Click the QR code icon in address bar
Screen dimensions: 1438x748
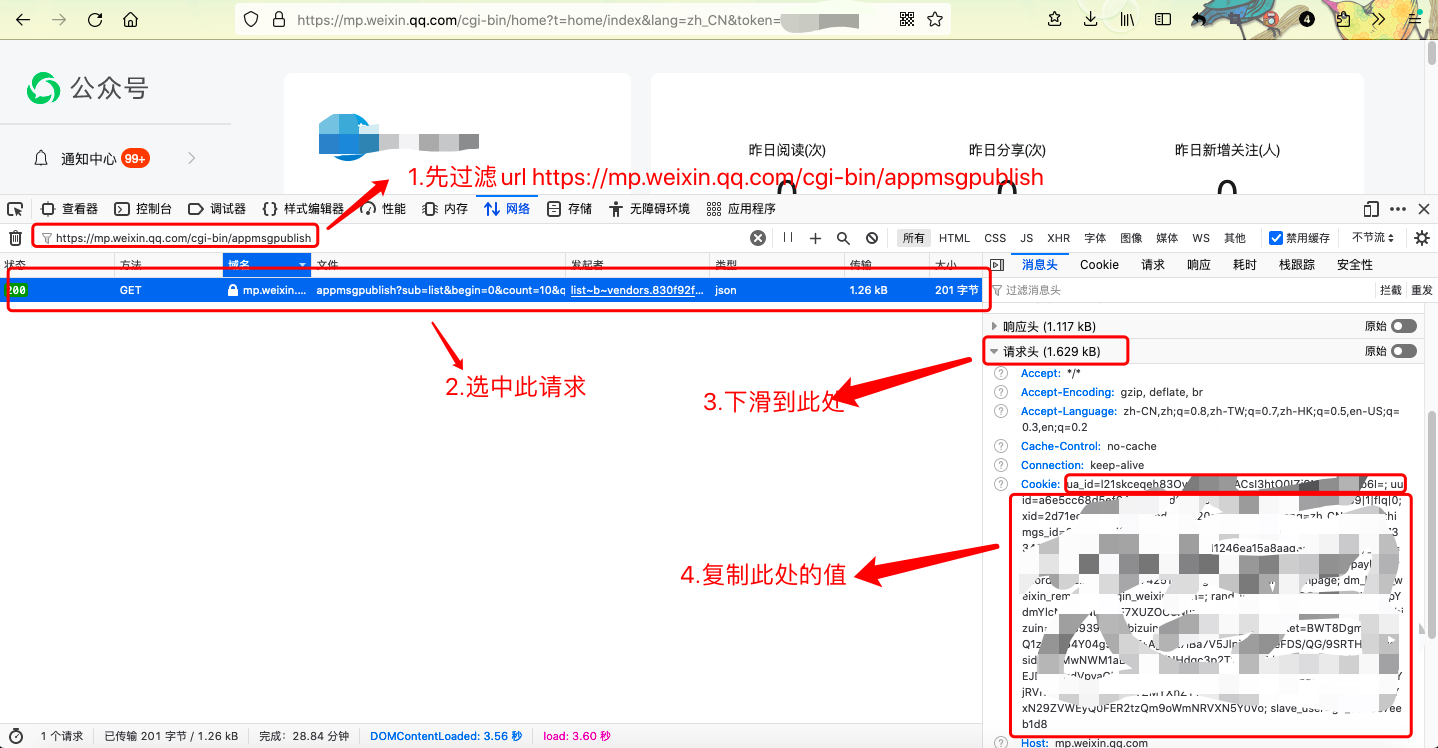tap(907, 19)
